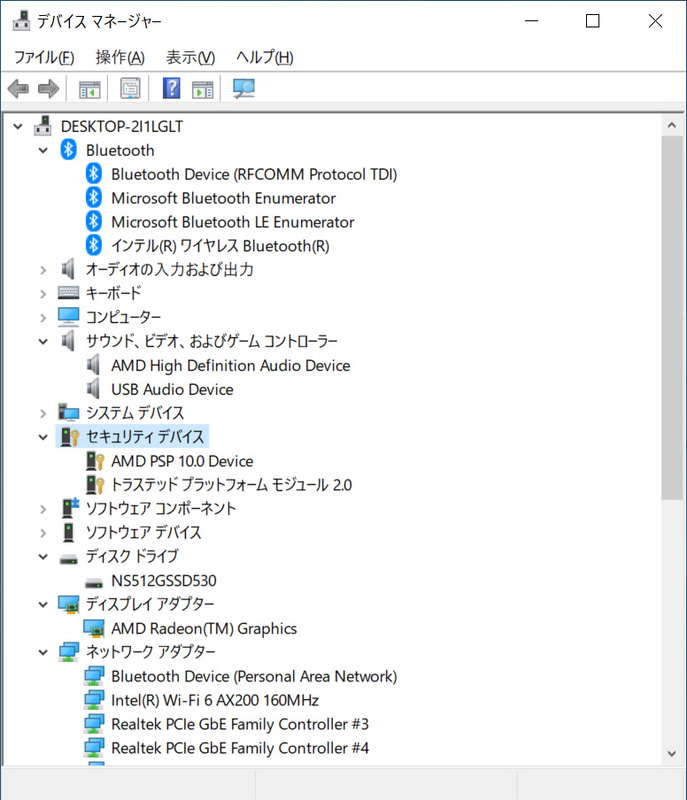The image size is (687, 800).
Task: Expand the オーディオの入力および出力 category
Action: [43, 270]
